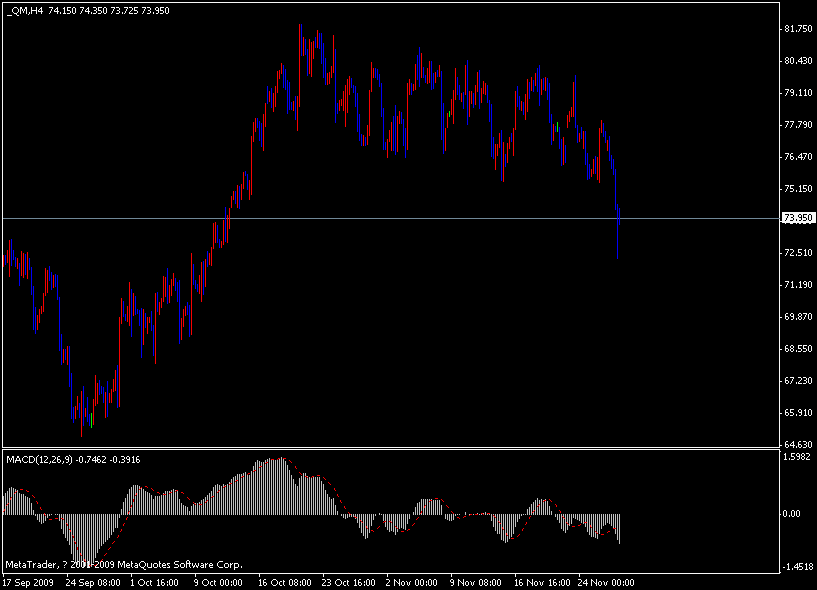Image resolution: width=817 pixels, height=590 pixels.
Task: Click the MACD(12,26,9) indicator label
Action: (40, 459)
